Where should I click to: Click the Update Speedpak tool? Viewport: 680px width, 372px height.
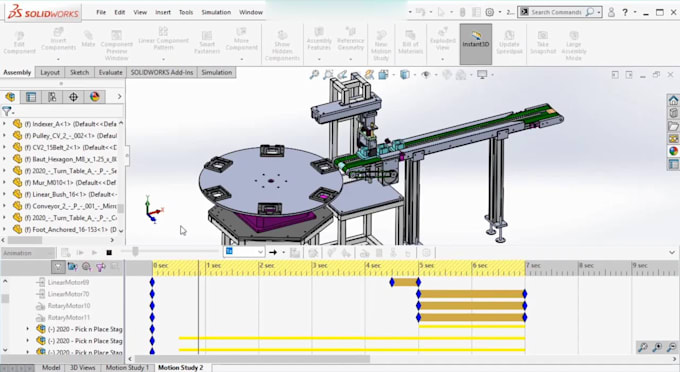click(x=509, y=43)
